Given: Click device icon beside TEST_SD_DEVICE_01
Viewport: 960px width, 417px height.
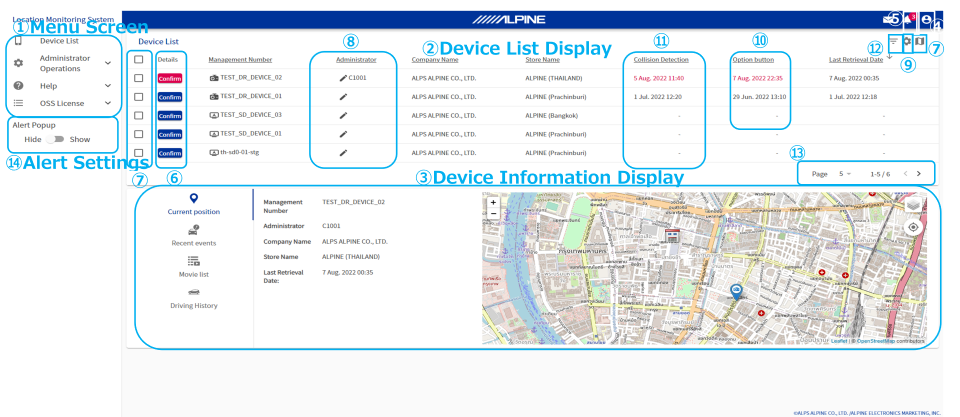Looking at the screenshot, I should click(x=214, y=134).
